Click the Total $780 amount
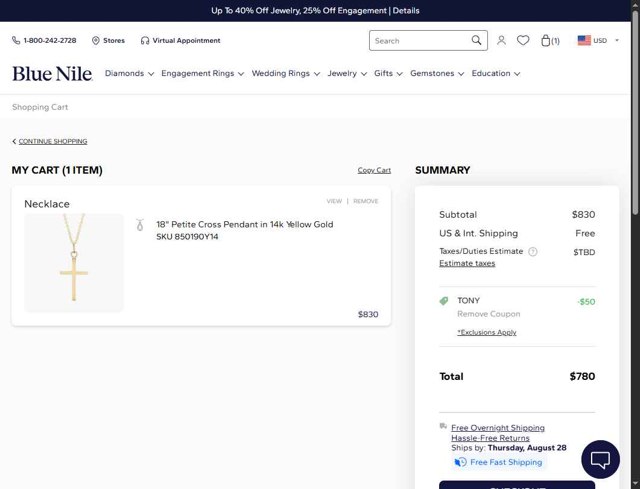The height and width of the screenshot is (489, 640). point(582,376)
